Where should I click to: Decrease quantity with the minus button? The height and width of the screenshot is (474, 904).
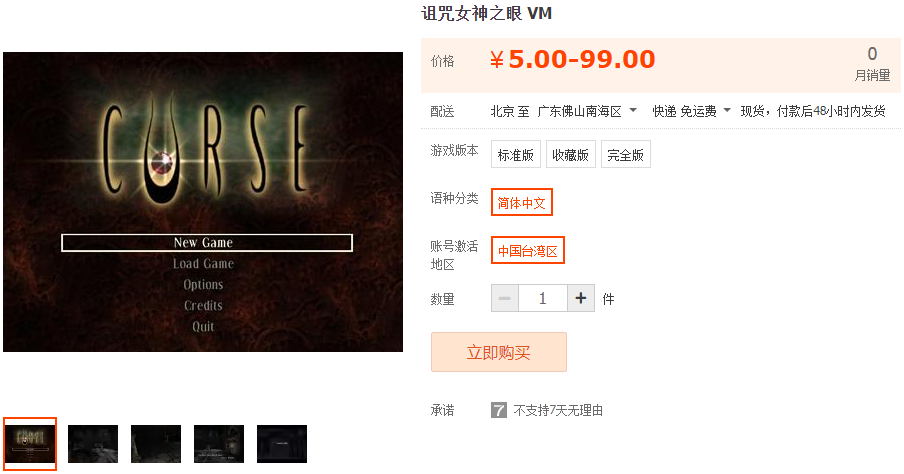[504, 298]
